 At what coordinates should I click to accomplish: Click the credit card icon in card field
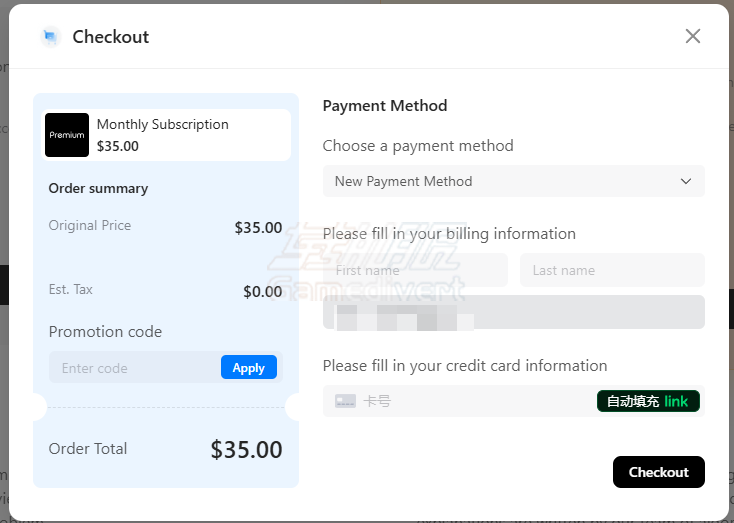click(x=345, y=401)
